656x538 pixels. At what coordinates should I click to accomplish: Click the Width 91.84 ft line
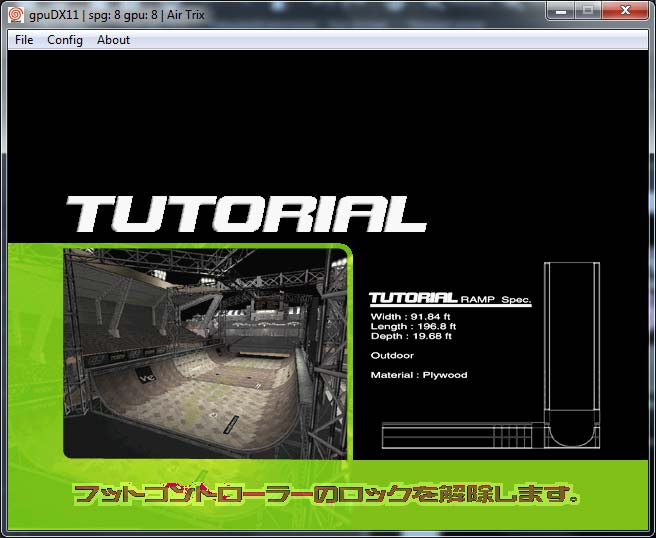click(x=412, y=318)
